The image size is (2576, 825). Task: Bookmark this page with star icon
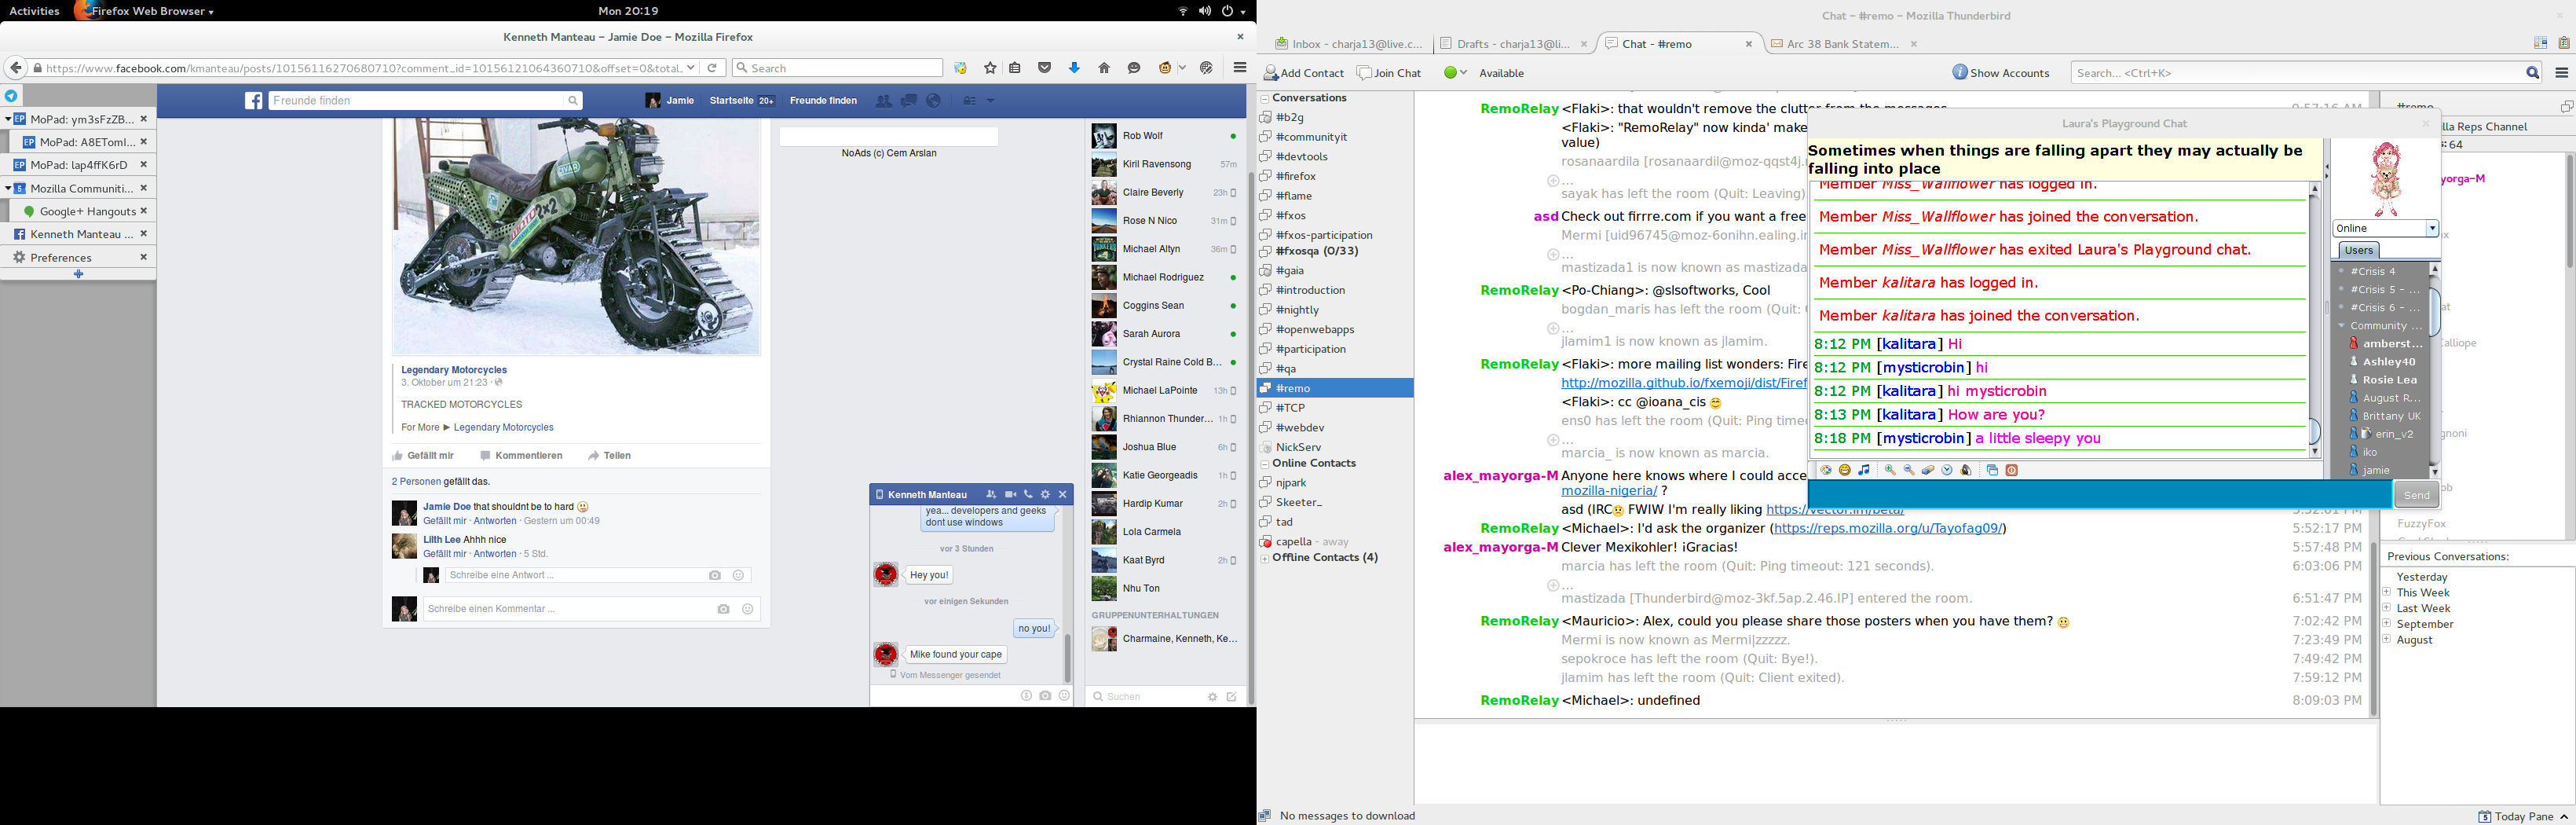click(990, 68)
